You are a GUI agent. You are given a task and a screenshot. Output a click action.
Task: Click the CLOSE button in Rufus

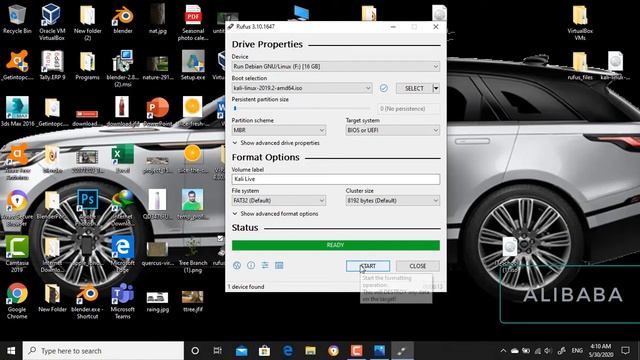tap(418, 266)
